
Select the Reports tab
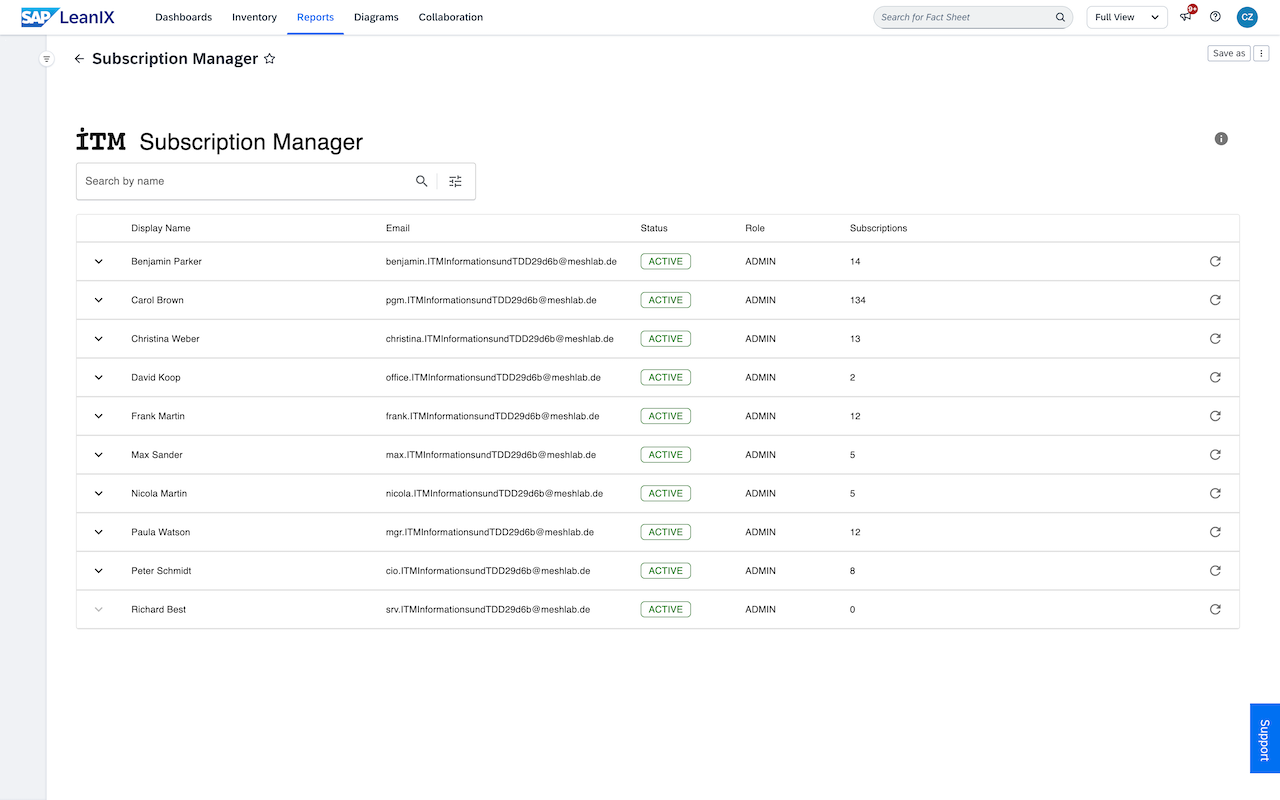coord(315,17)
